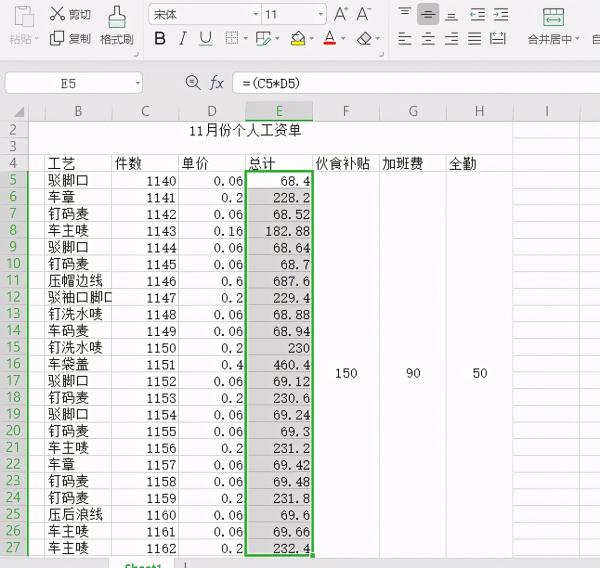Screen dimensions: 600x568
Task: Open the font settings dialog launcher
Action: (x=381, y=54)
